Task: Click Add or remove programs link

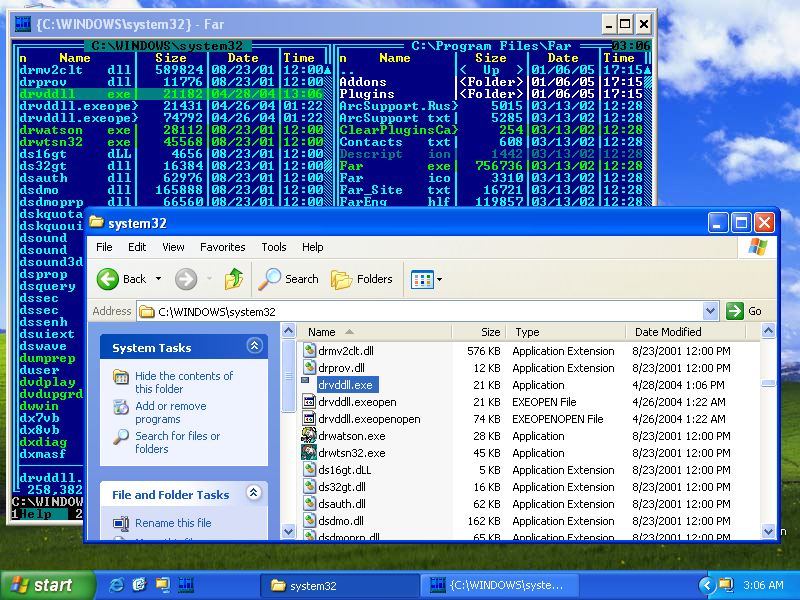Action: click(x=170, y=412)
